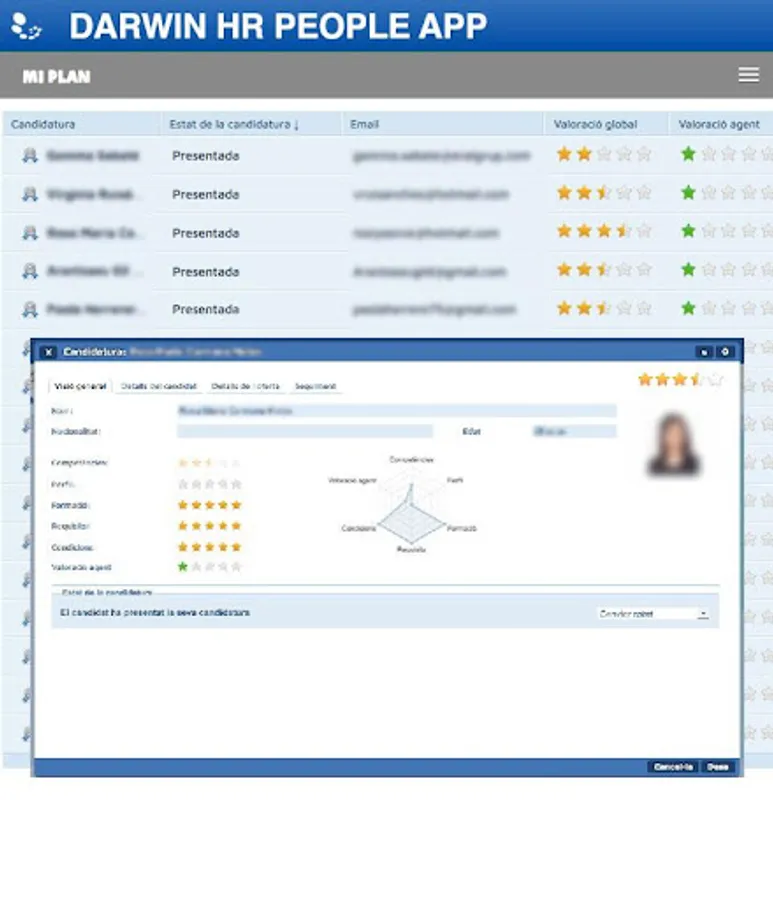Click the three-and-a-half-star global rating in third row

click(604, 231)
